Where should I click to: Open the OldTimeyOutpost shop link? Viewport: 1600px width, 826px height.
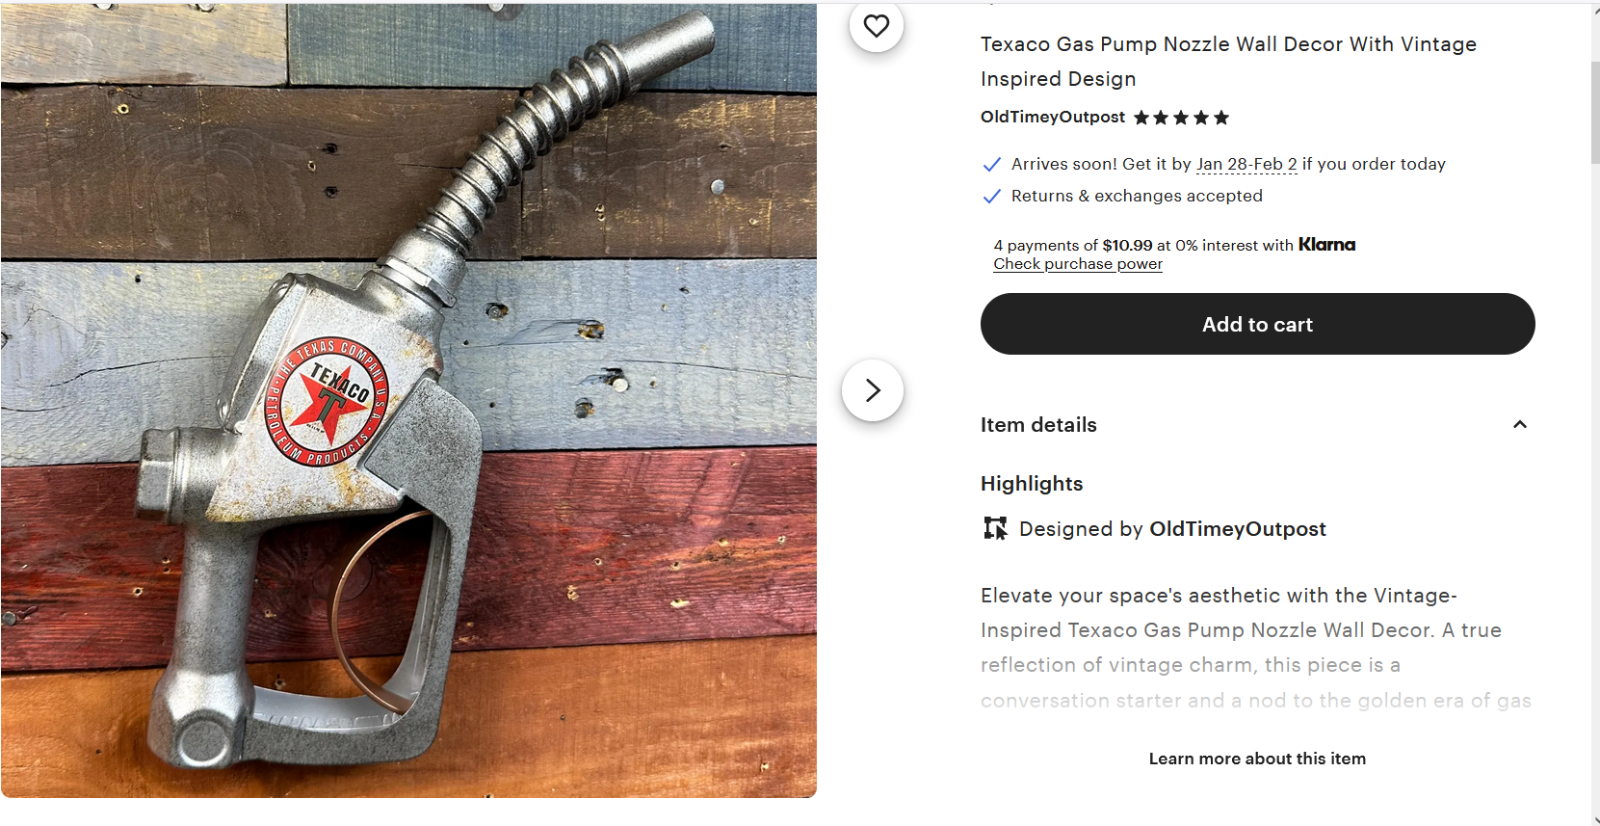(x=1052, y=117)
